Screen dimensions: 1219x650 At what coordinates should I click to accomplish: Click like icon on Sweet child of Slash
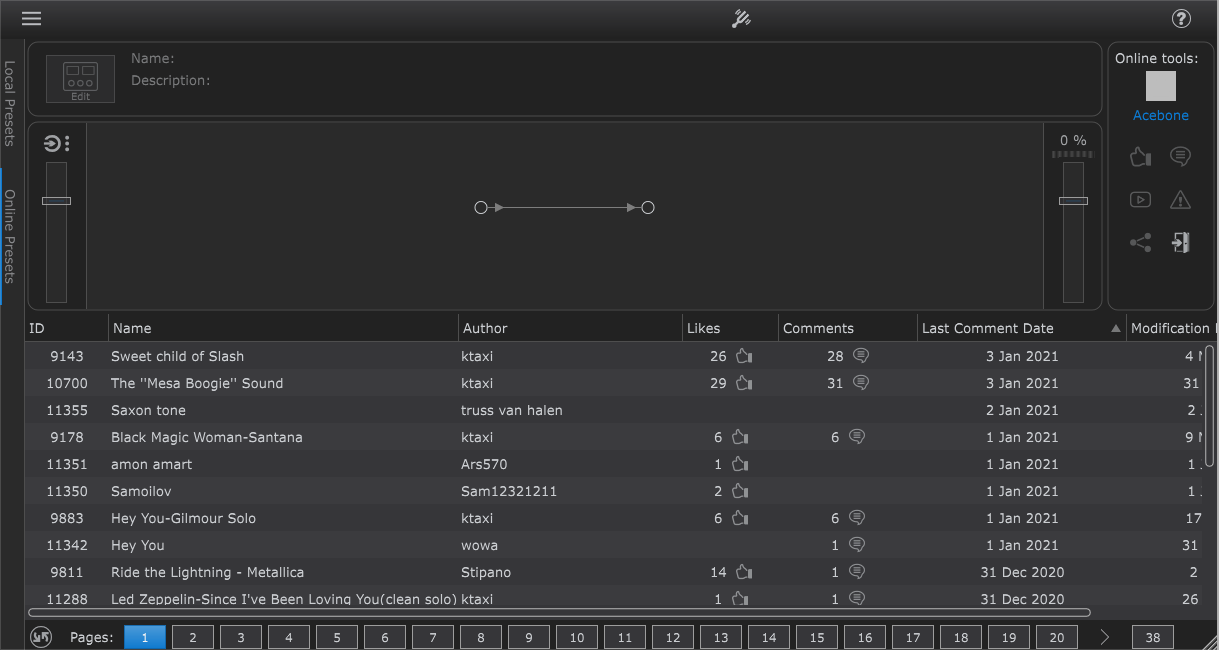743,356
